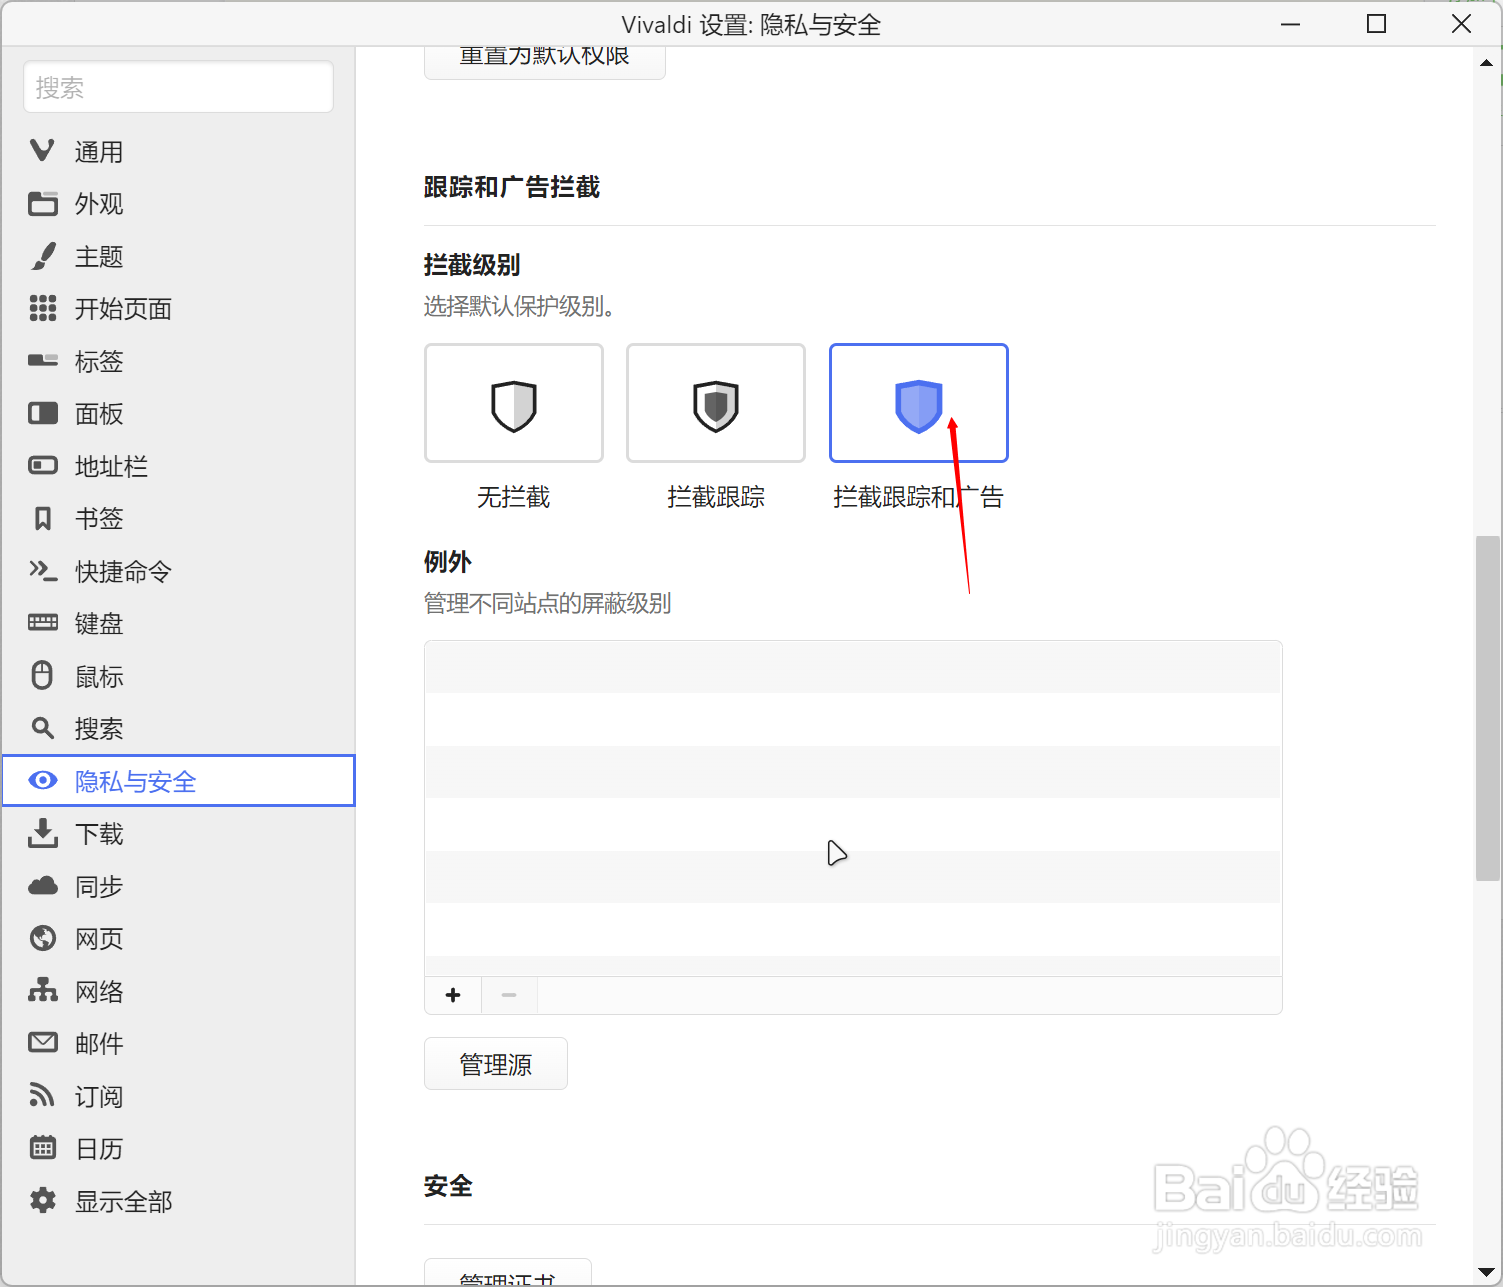The height and width of the screenshot is (1287, 1503).
Task: Switch to the 通用 general section
Action: pos(99,151)
